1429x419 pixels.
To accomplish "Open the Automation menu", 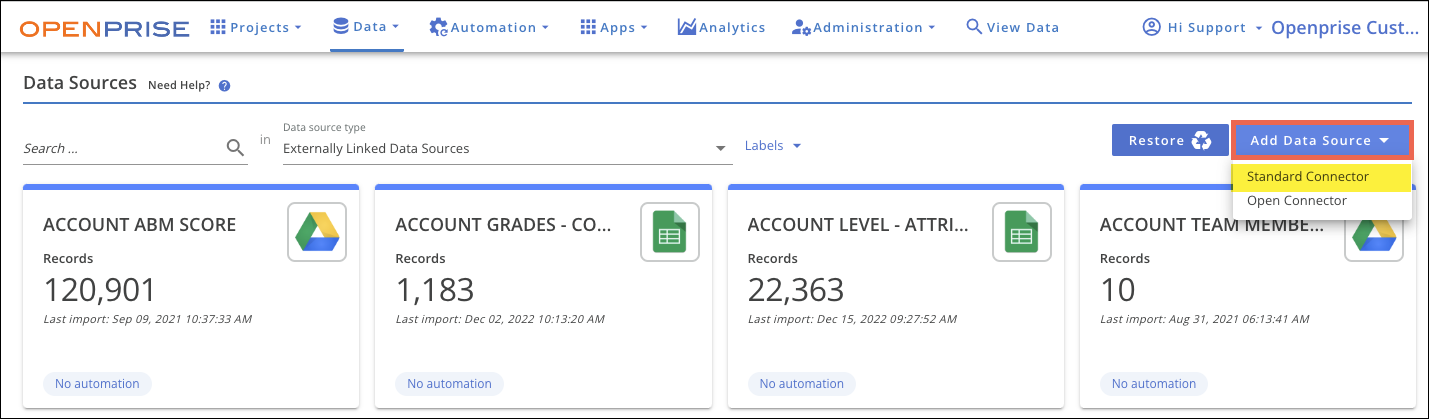I will coord(489,28).
